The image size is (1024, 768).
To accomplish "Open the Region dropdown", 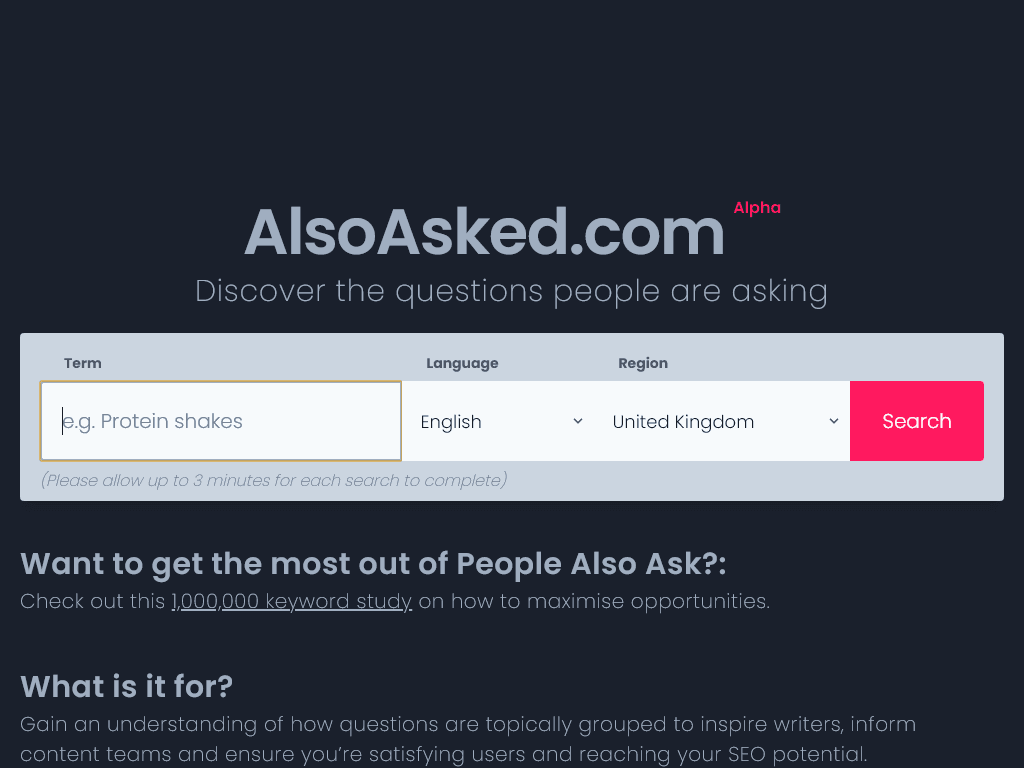I will (720, 421).
